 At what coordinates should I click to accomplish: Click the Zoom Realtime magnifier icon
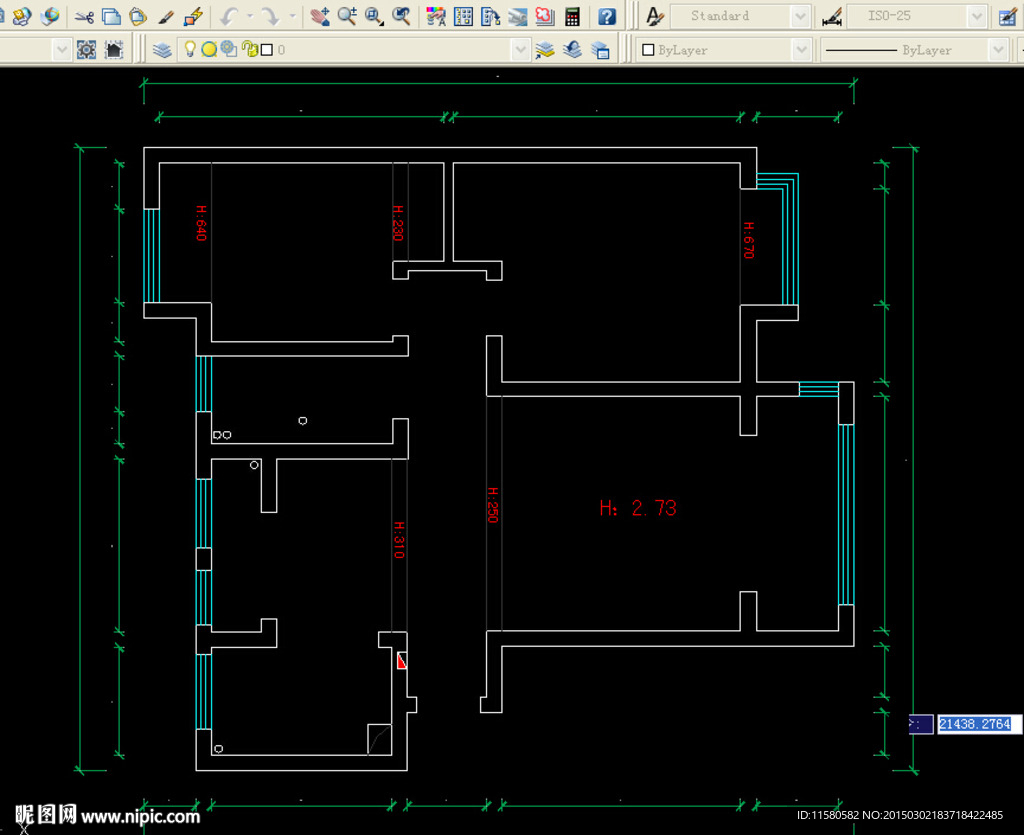(346, 16)
